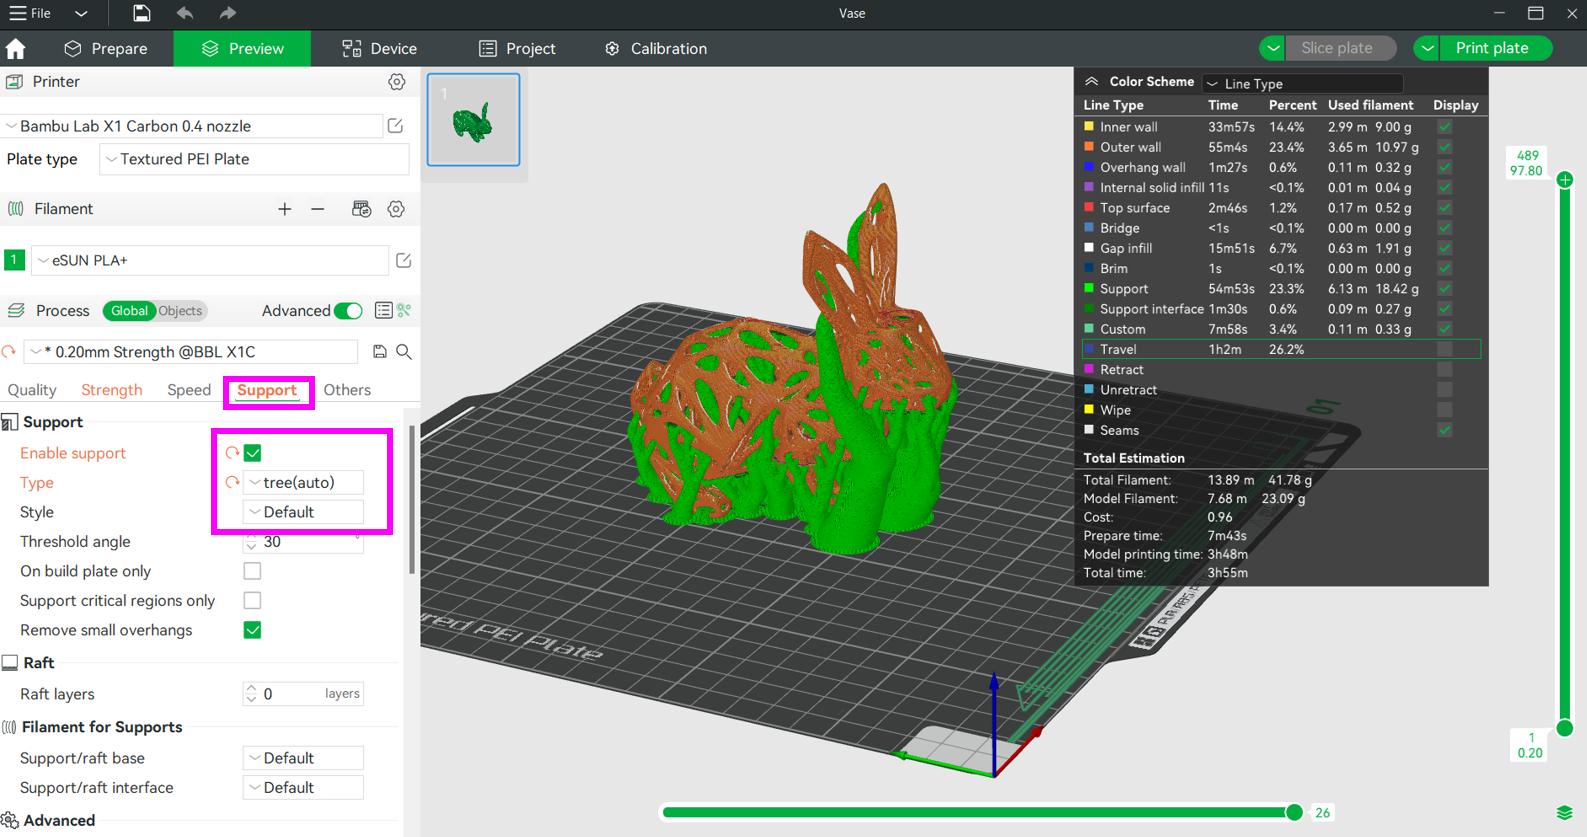Save the process preset icon
Image resolution: width=1587 pixels, height=837 pixels.
point(379,352)
